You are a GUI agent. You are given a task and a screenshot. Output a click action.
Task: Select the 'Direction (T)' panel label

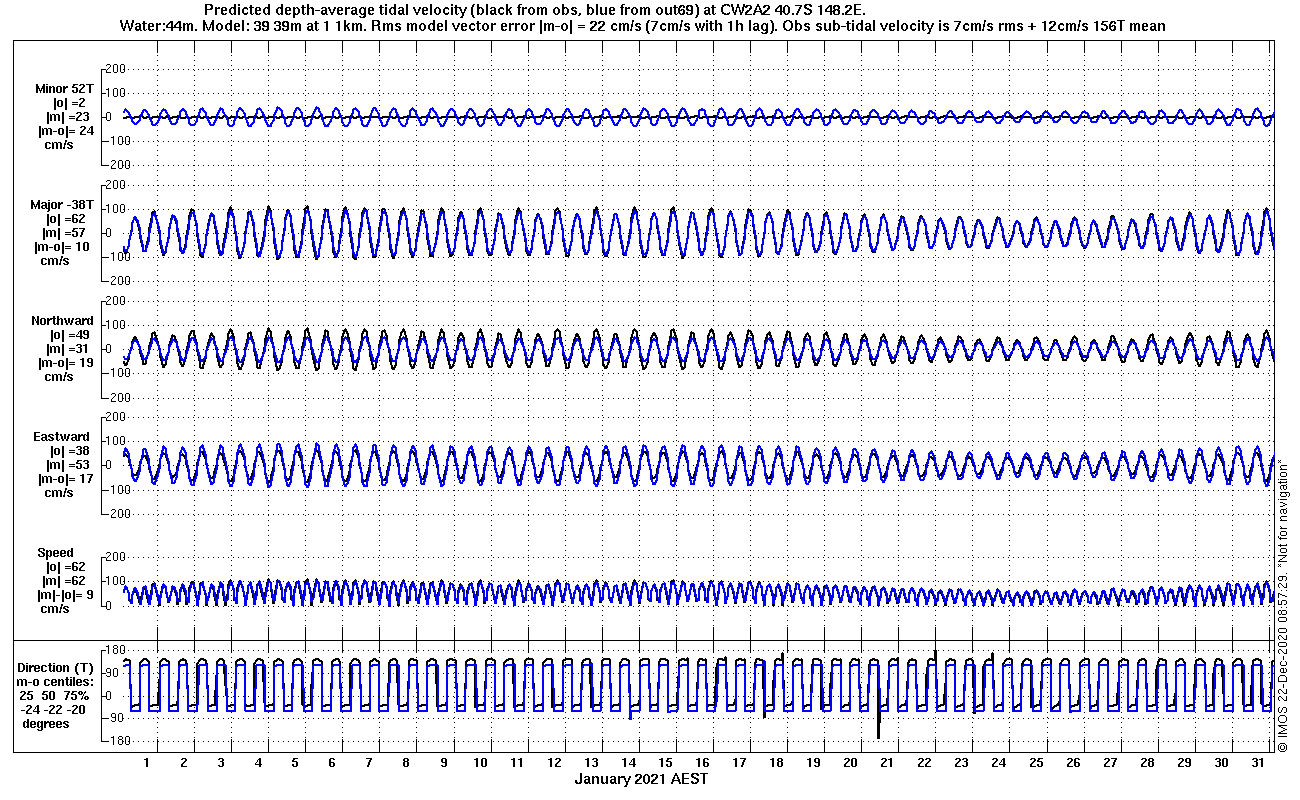57,667
